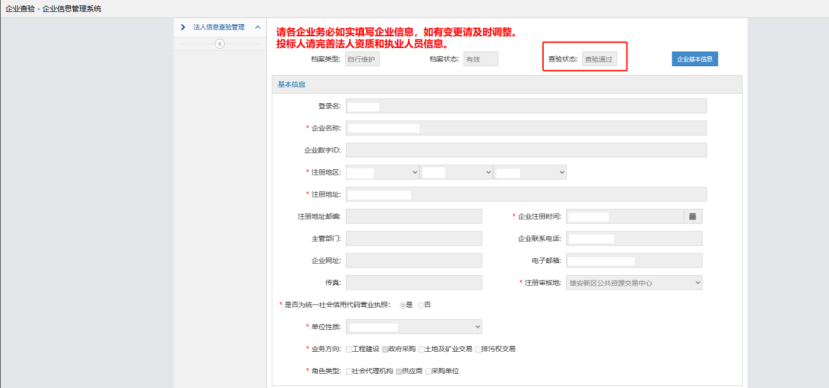Tick the 土地及矿业交易 checkbox

click(x=421, y=349)
